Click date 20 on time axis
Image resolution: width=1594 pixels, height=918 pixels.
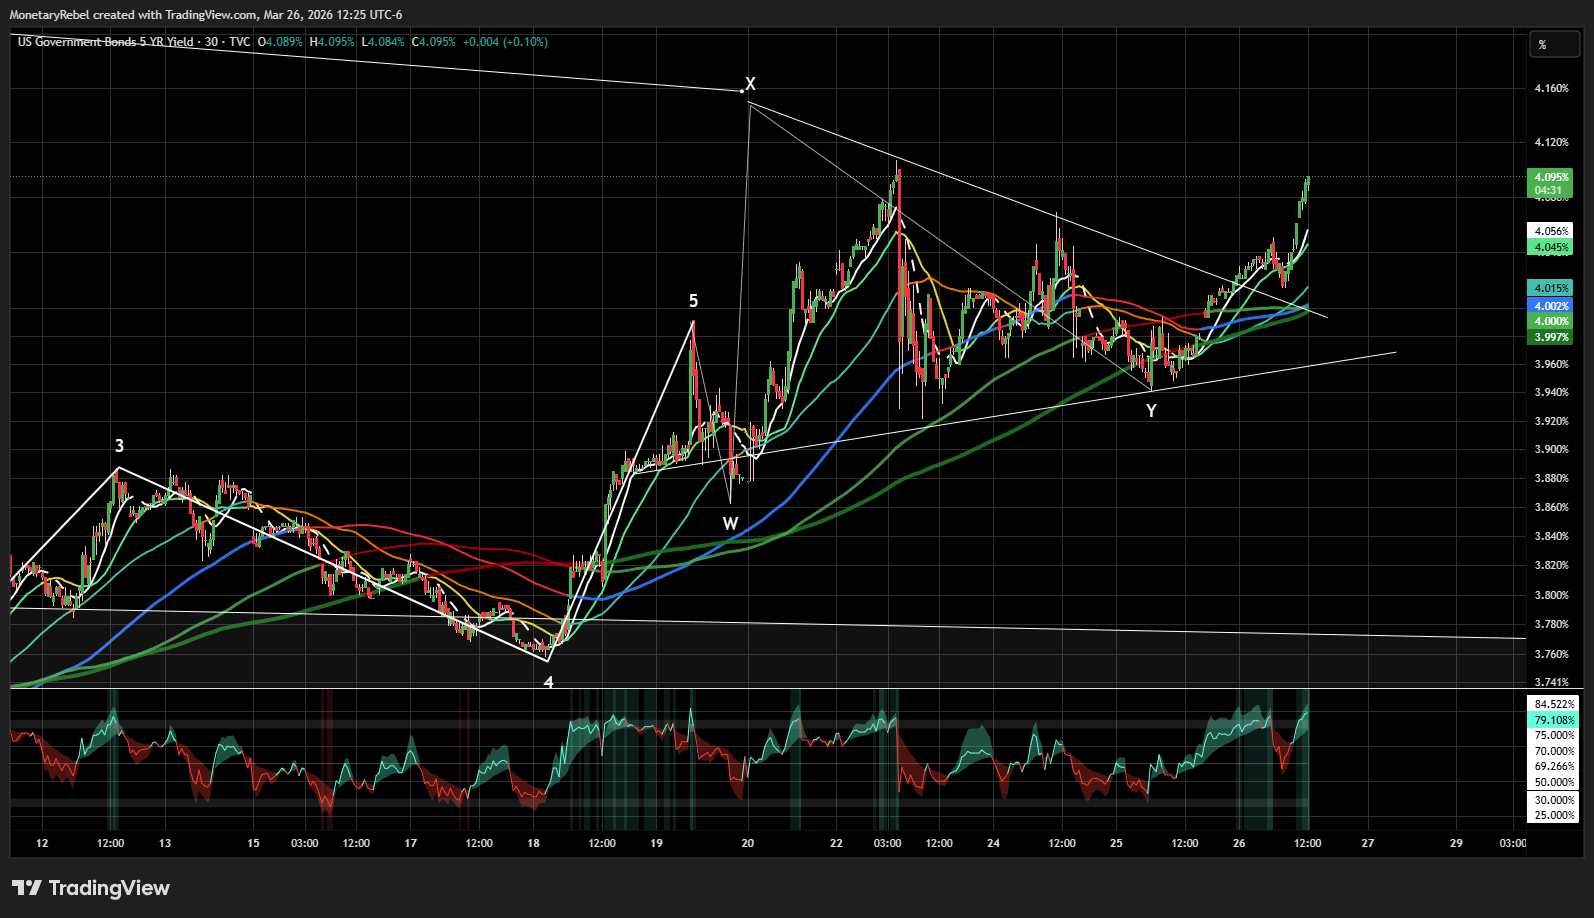point(747,843)
